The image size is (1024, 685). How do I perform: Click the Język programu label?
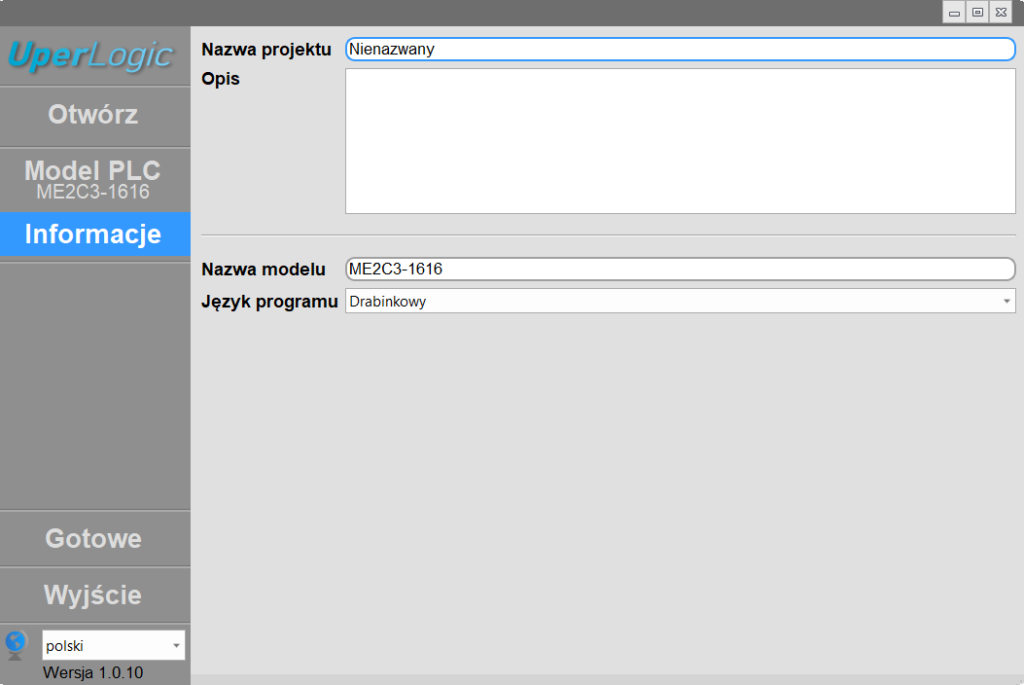point(269,302)
